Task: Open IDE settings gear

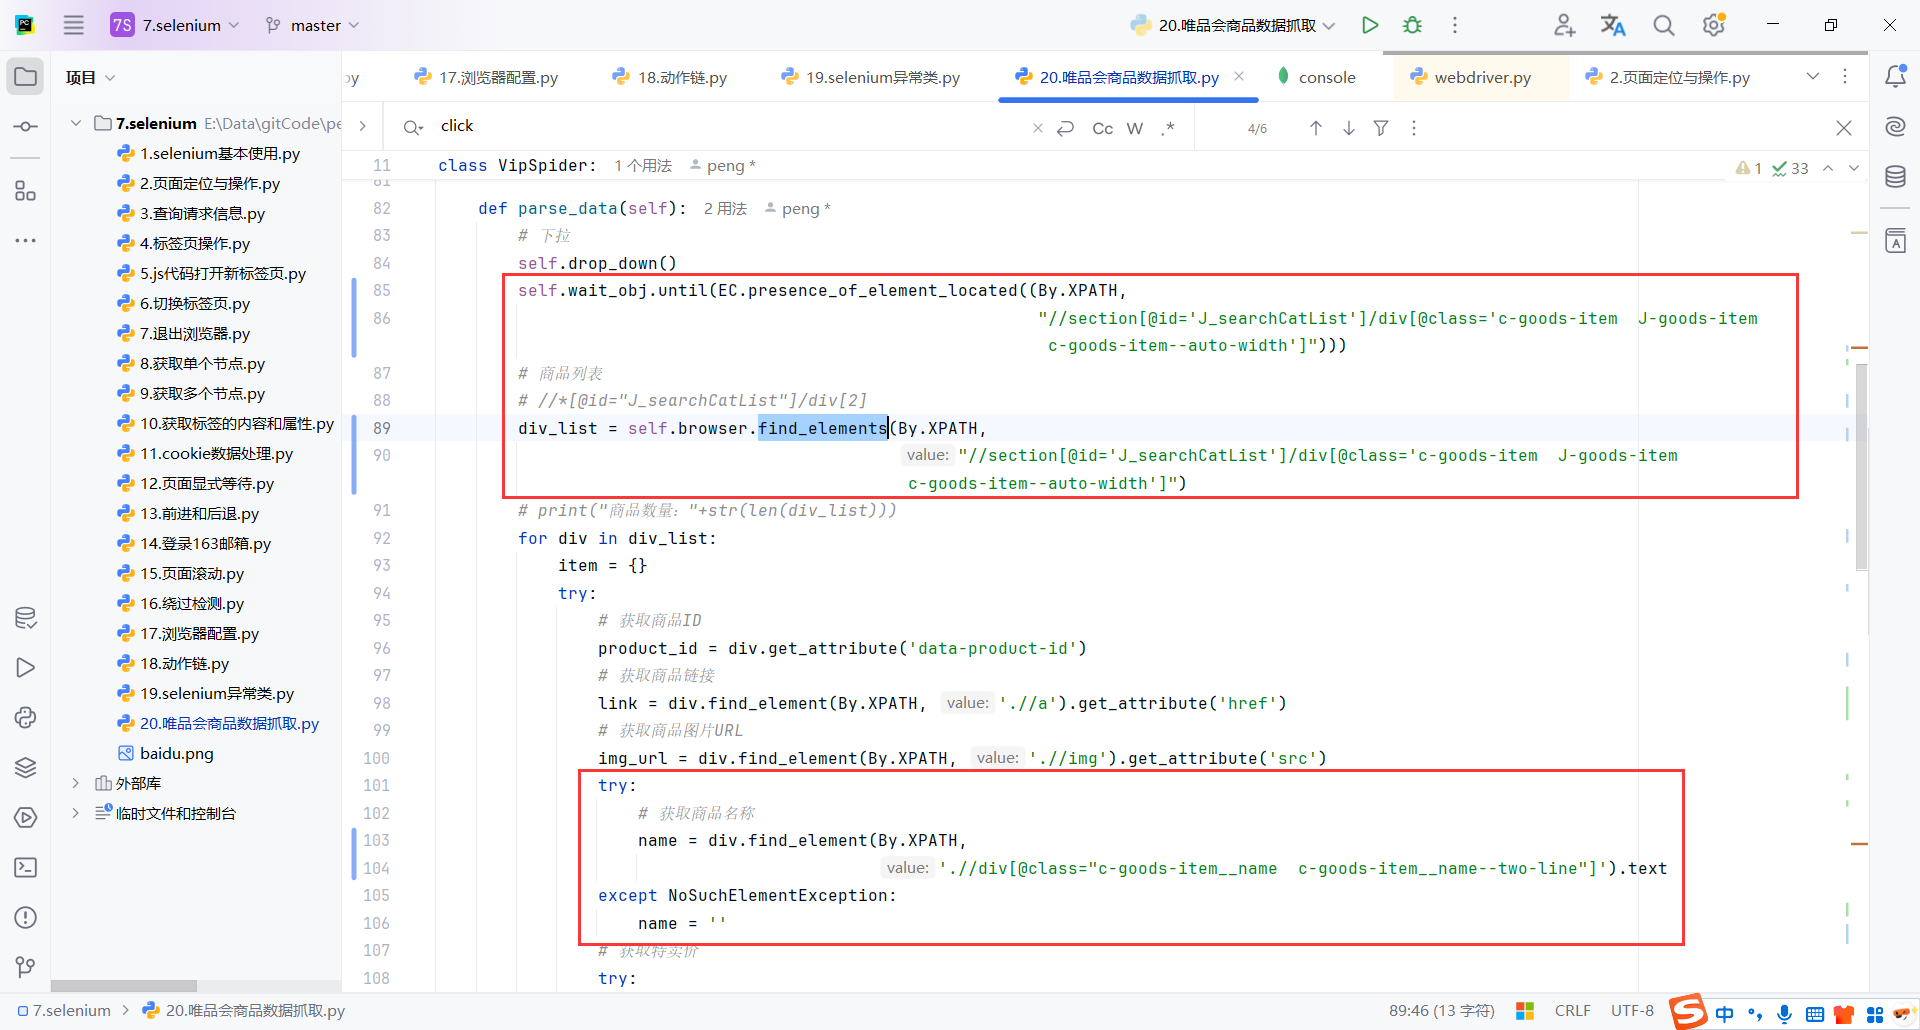Action: tap(1713, 25)
